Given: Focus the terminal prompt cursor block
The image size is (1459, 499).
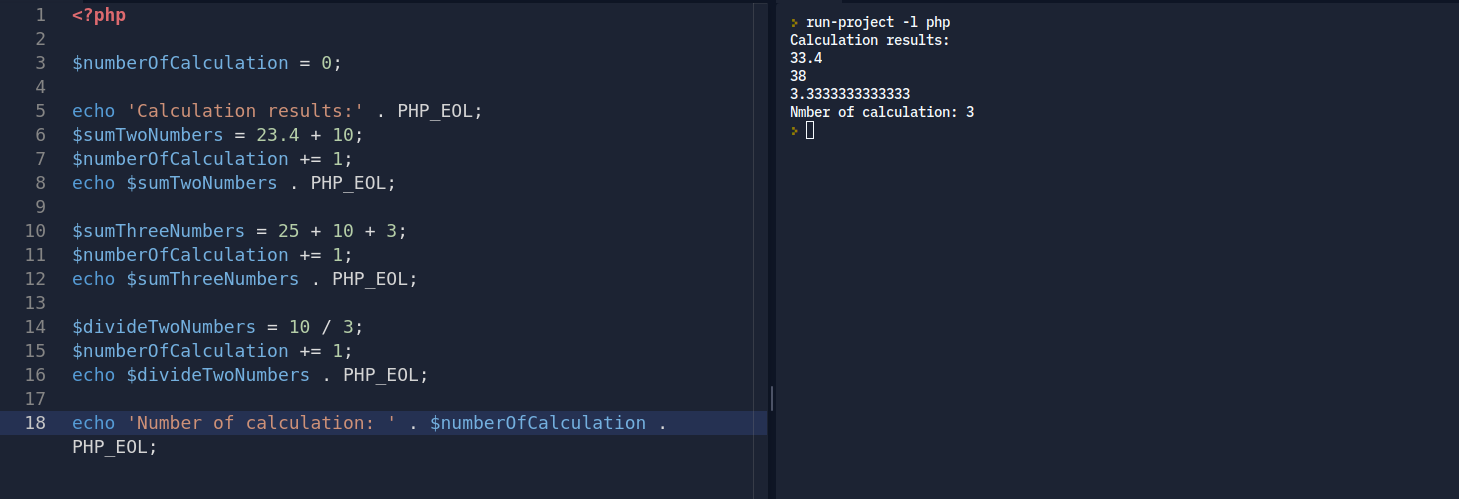Looking at the screenshot, I should pos(810,130).
